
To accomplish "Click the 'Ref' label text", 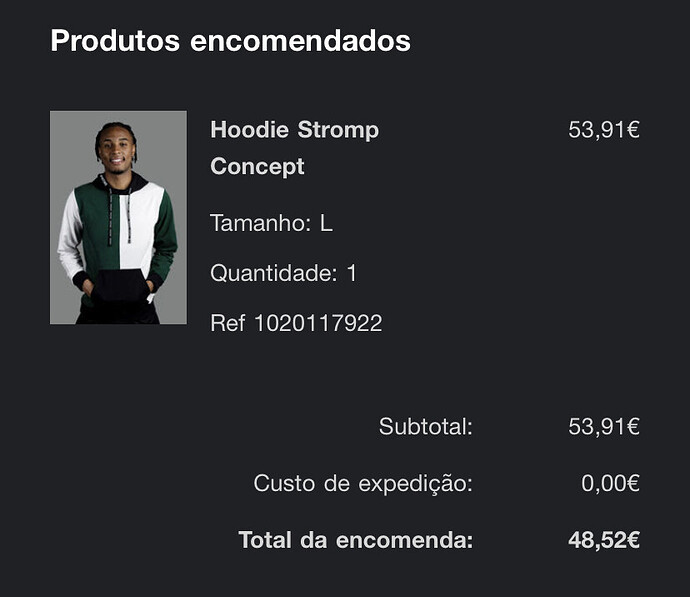I will click(x=228, y=323).
